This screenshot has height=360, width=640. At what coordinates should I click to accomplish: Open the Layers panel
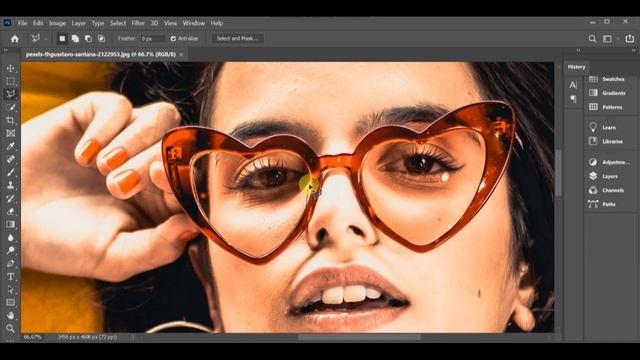pos(603,176)
